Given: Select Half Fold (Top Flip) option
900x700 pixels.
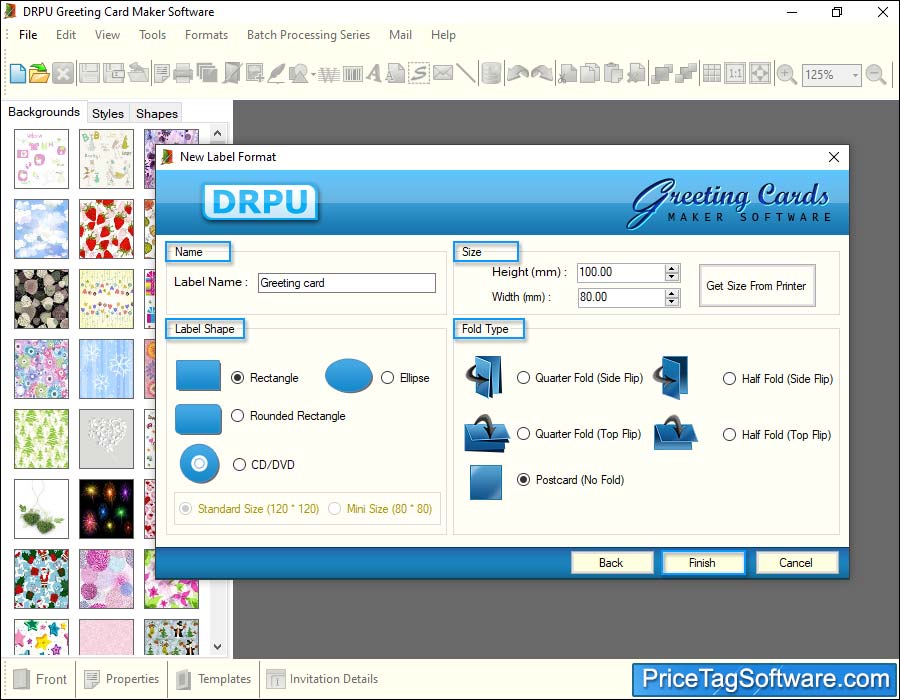Looking at the screenshot, I should pos(729,435).
